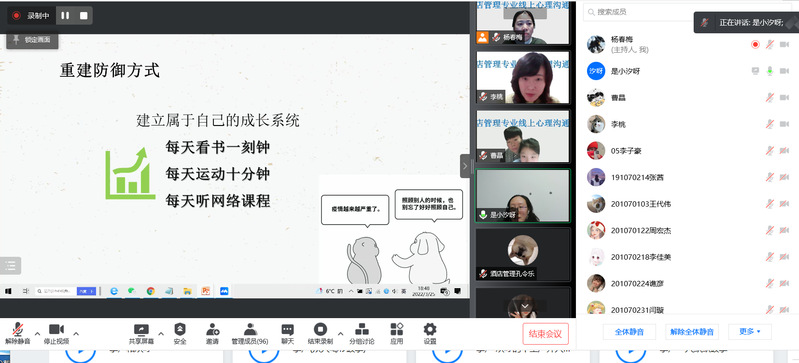Click the Invite (邀请) icon

212,329
